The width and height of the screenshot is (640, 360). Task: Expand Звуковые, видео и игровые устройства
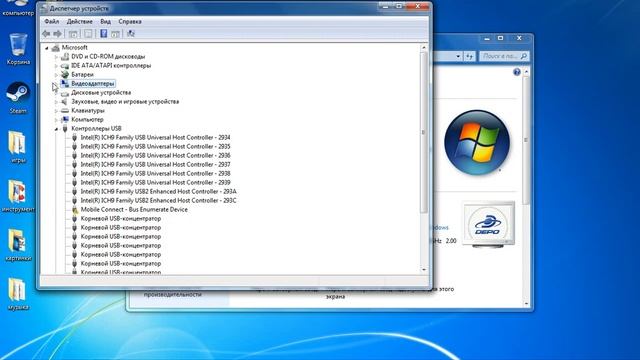click(x=56, y=102)
